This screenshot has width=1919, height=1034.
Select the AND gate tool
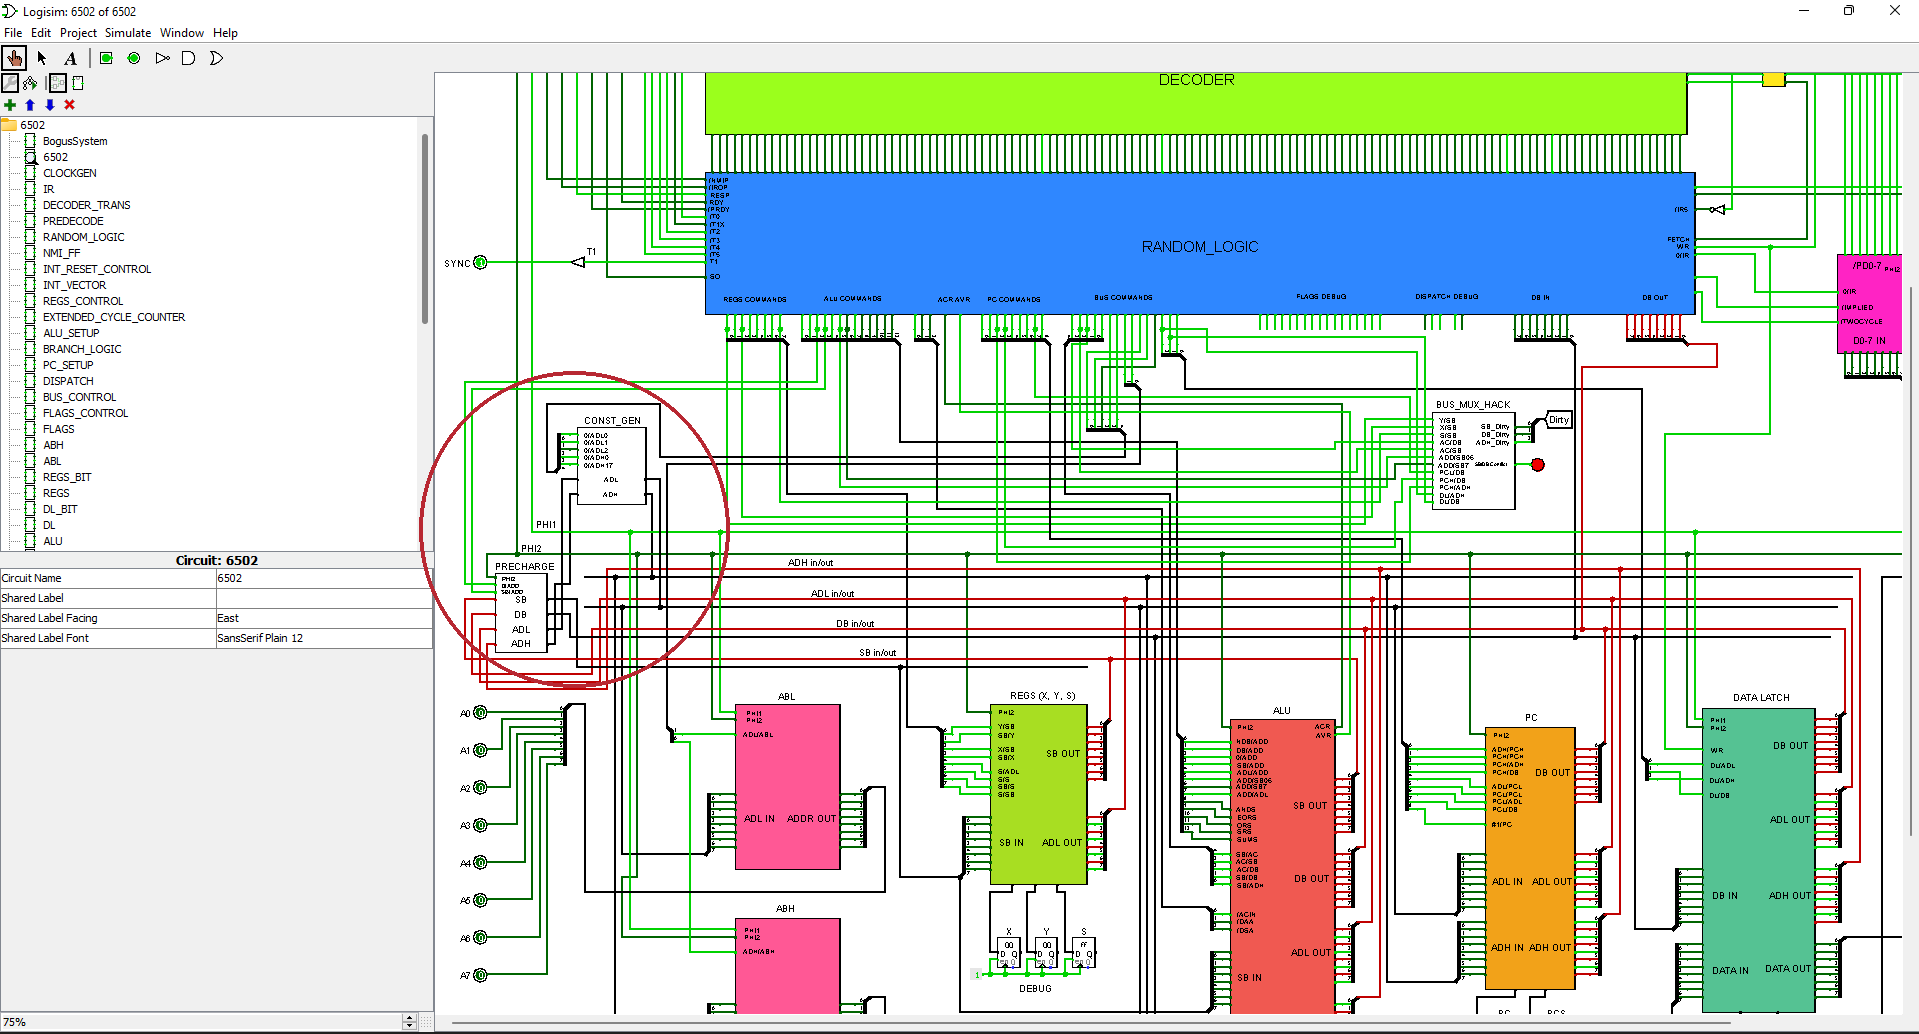pyautogui.click(x=188, y=58)
